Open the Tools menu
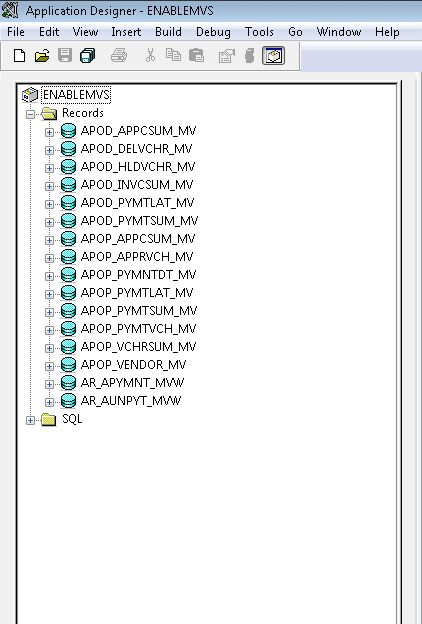422x624 pixels. pyautogui.click(x=259, y=32)
